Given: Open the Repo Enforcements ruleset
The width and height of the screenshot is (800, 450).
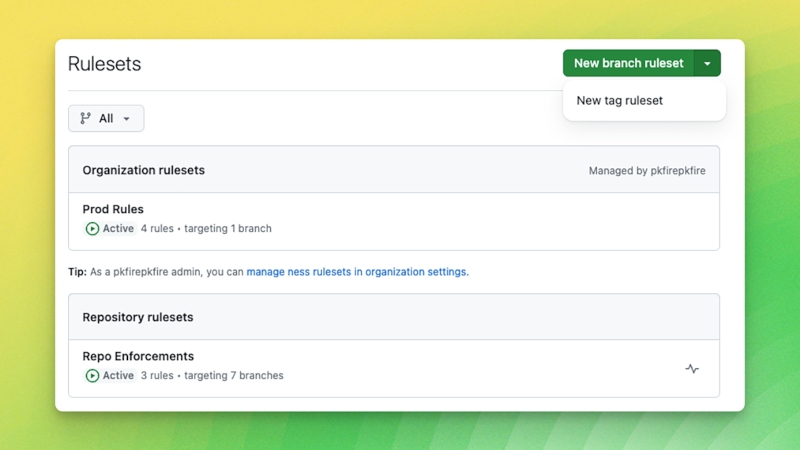Looking at the screenshot, I should 138,356.
